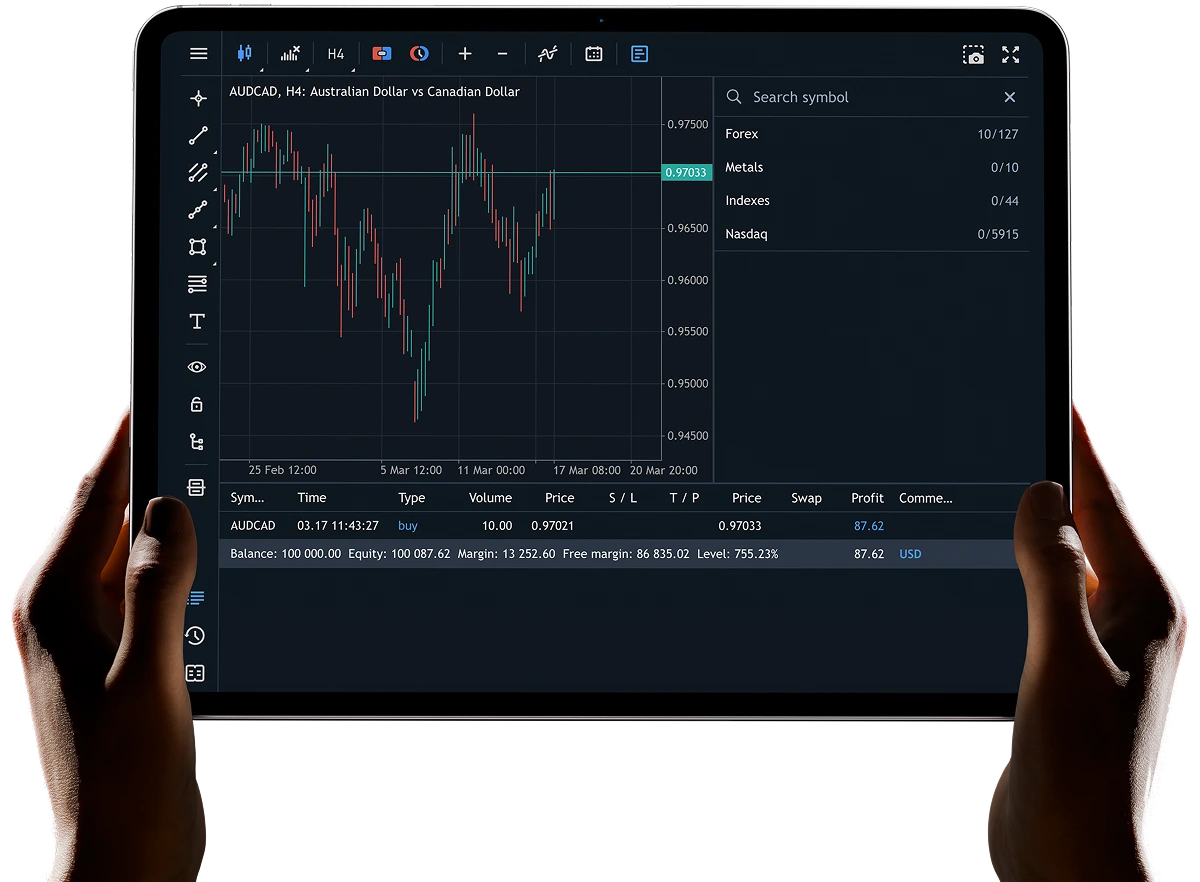Image resolution: width=1200 pixels, height=882 pixels.
Task: Close the symbol search panel
Action: [1010, 97]
